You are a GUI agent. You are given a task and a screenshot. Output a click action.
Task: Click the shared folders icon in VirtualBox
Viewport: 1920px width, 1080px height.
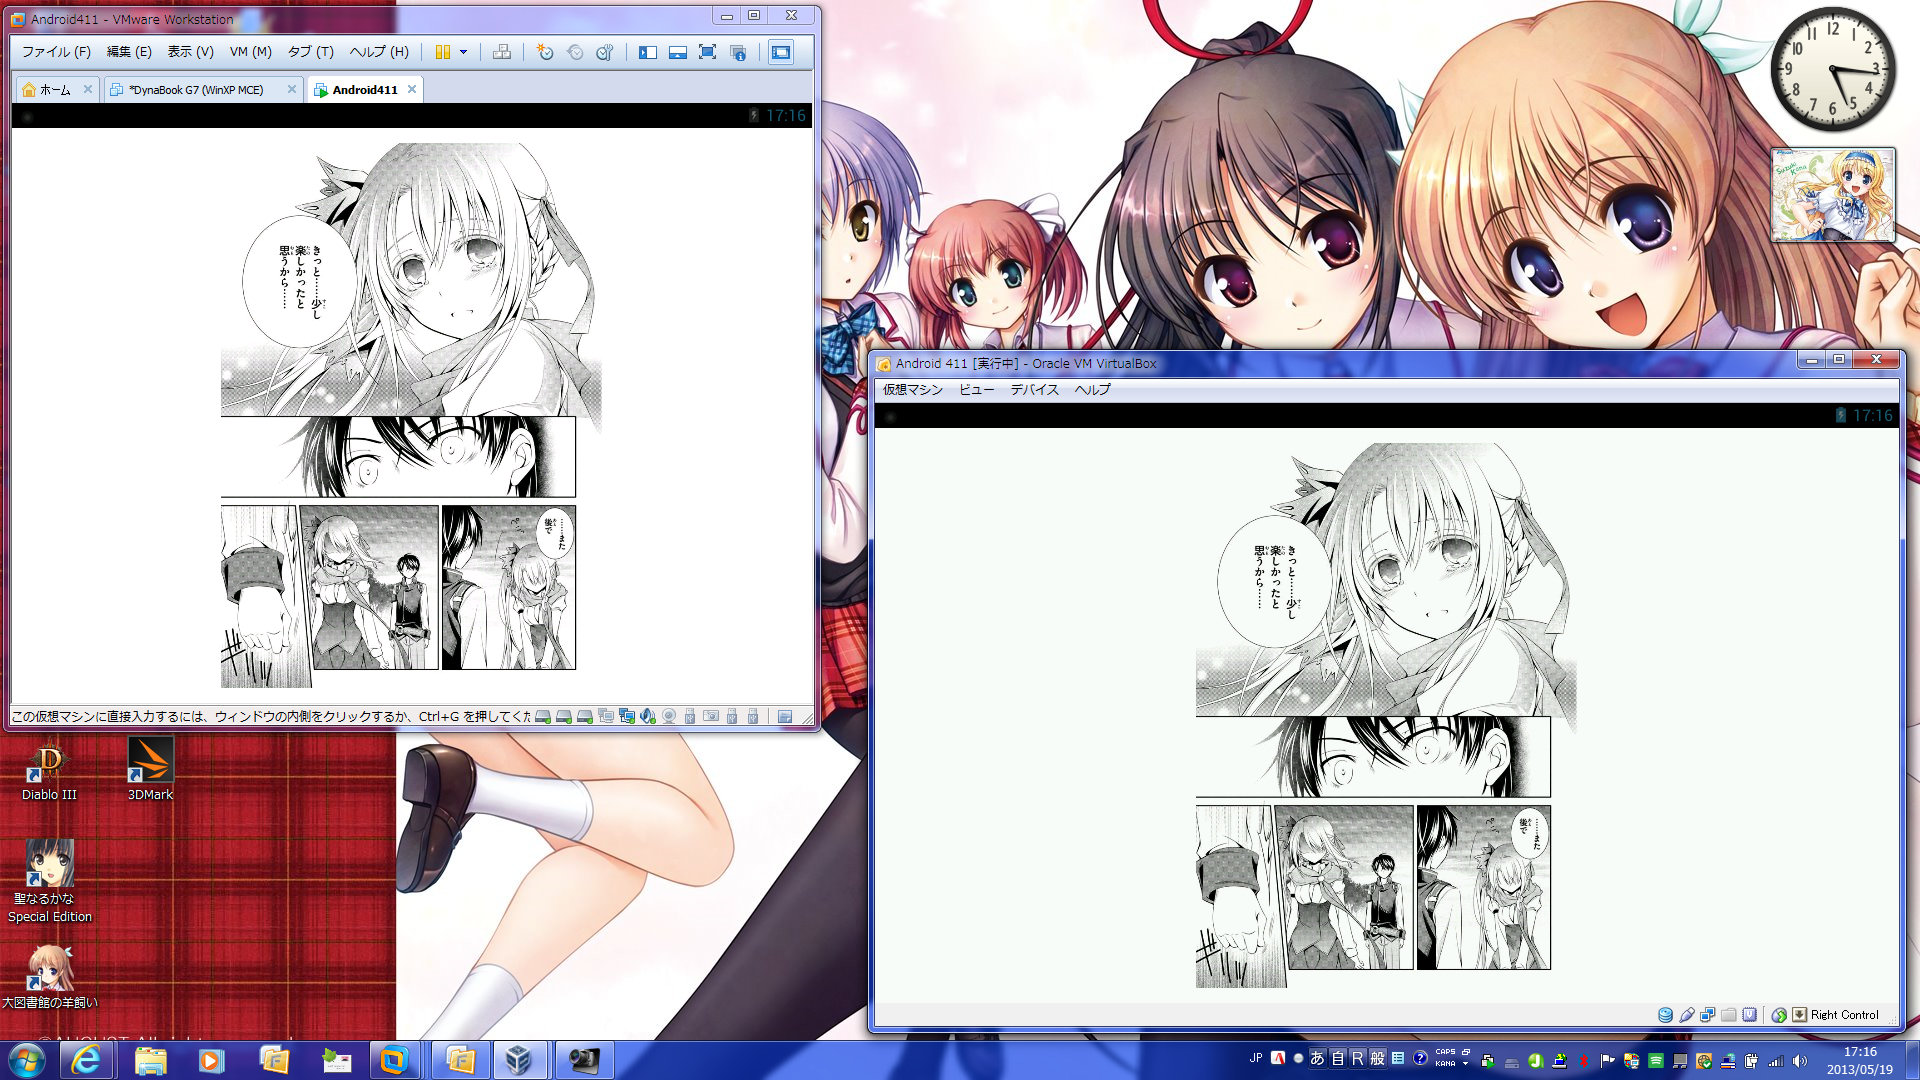(x=1729, y=1015)
